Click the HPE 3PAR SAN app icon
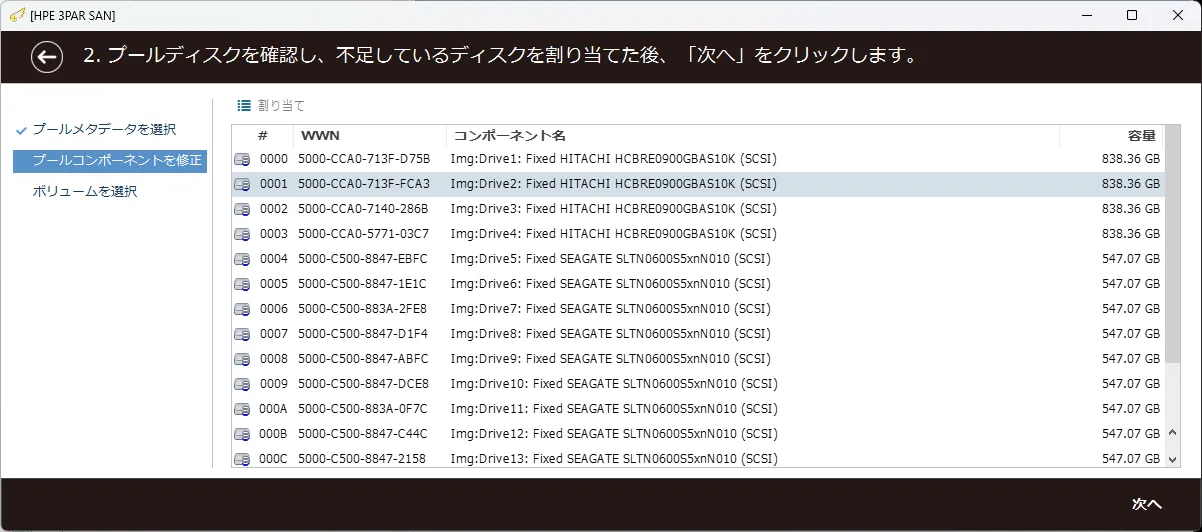 pos(16,15)
